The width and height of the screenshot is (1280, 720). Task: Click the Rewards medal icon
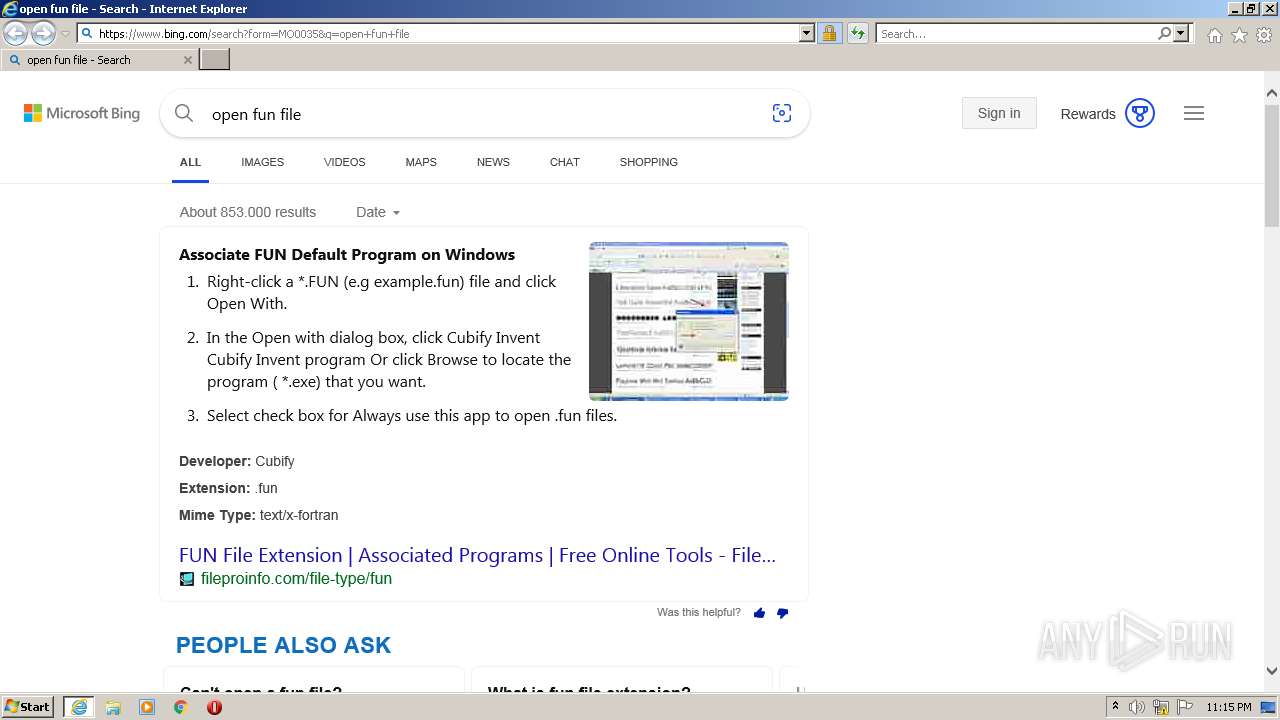click(x=1140, y=113)
